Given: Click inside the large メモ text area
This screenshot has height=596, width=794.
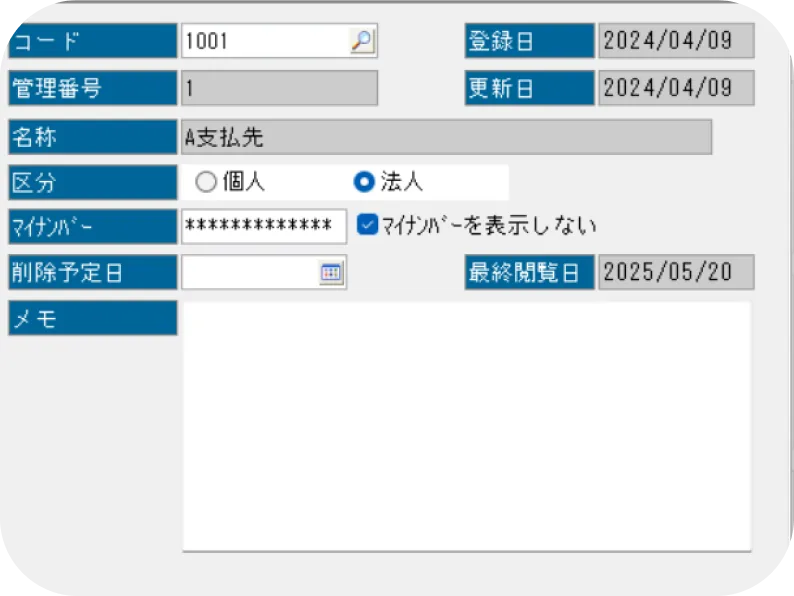Looking at the screenshot, I should tap(466, 426).
